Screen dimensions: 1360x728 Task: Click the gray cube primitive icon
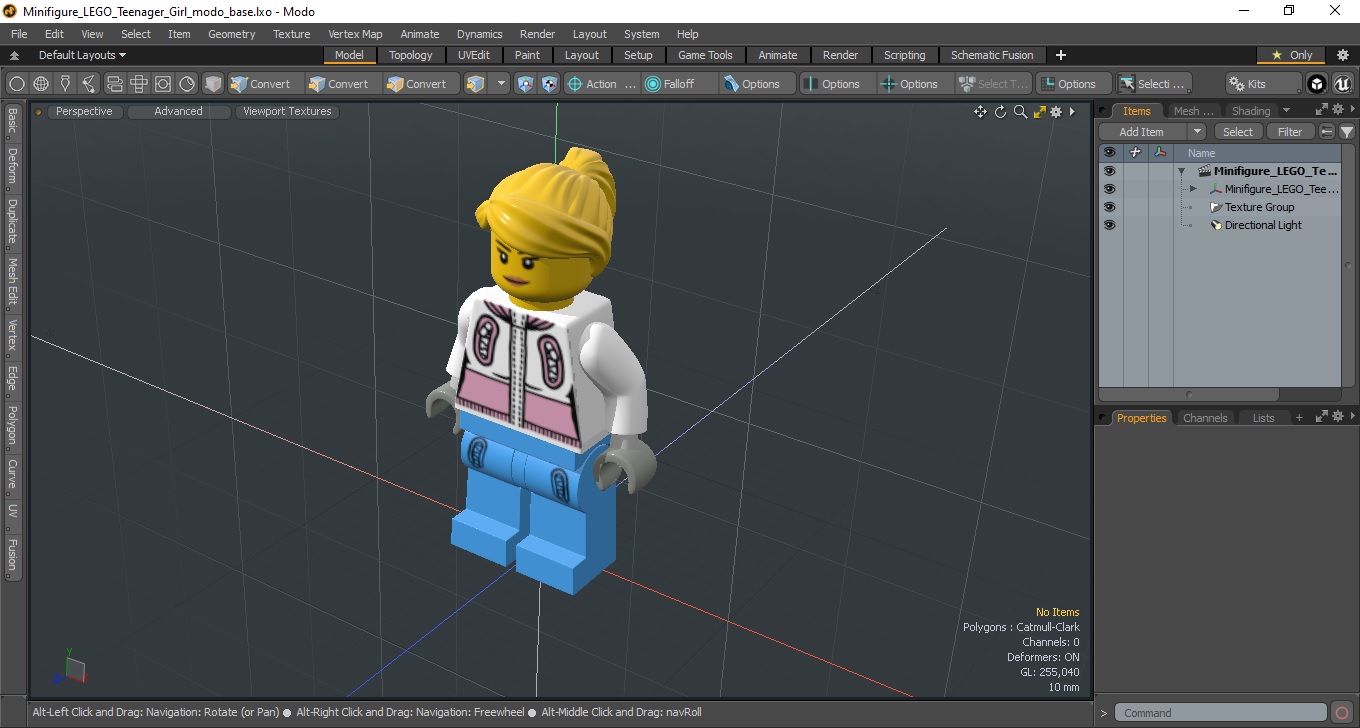point(213,84)
